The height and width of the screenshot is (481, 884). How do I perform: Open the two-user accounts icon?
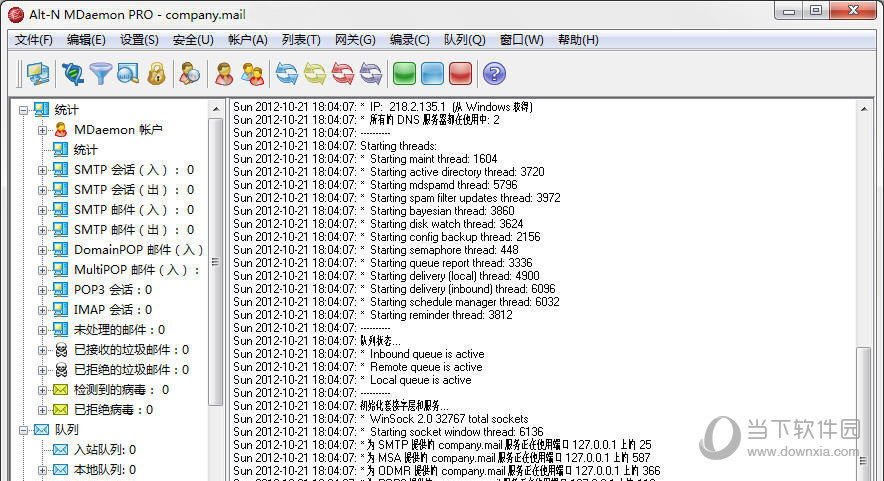coord(252,74)
